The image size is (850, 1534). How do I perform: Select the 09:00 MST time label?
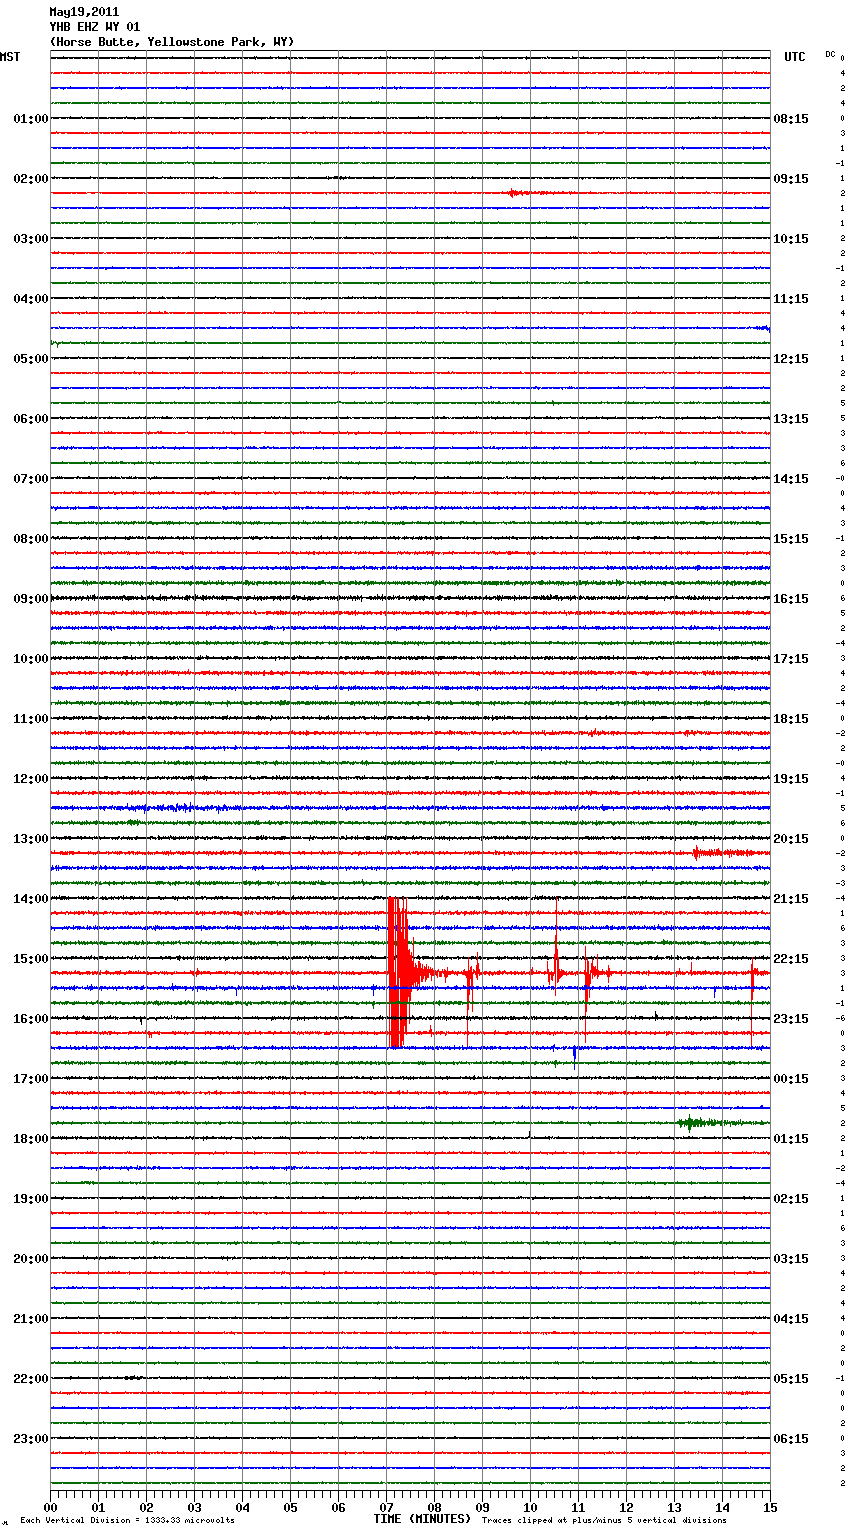click(31, 599)
